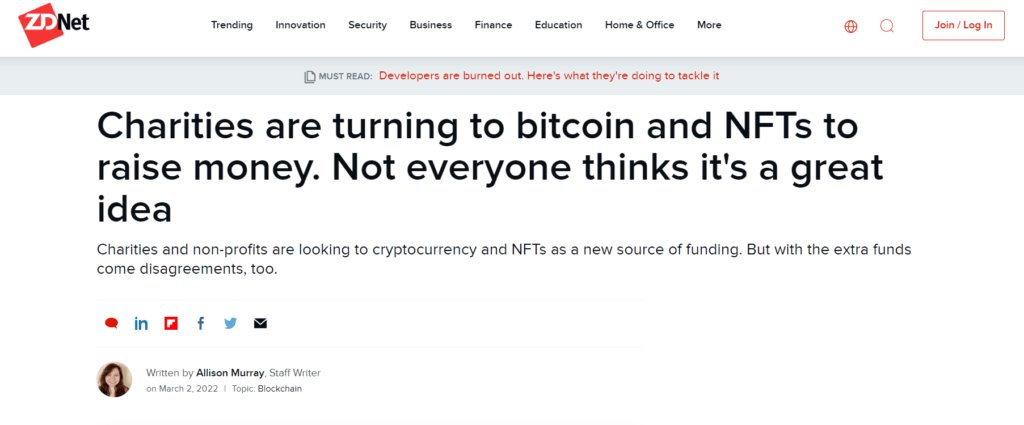
Task: Go to the Business section
Action: [x=430, y=25]
